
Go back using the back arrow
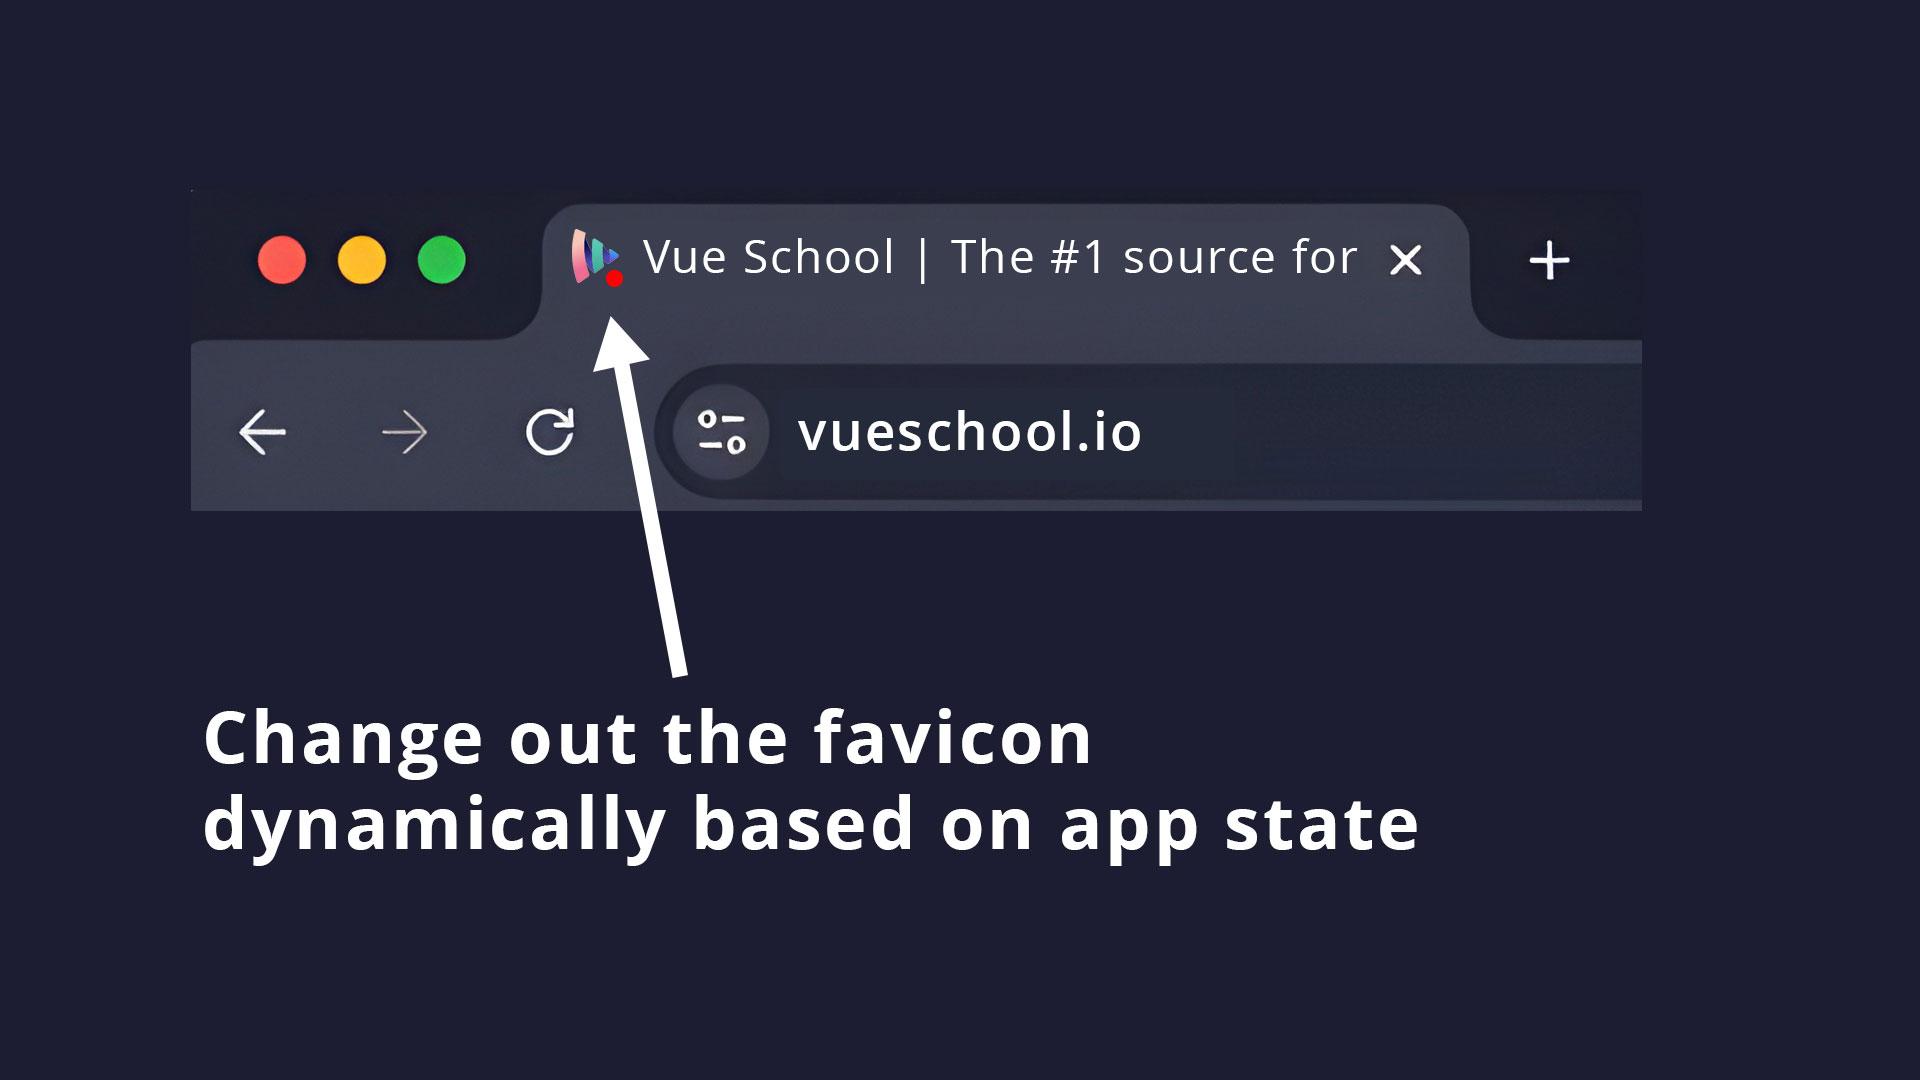(x=263, y=432)
